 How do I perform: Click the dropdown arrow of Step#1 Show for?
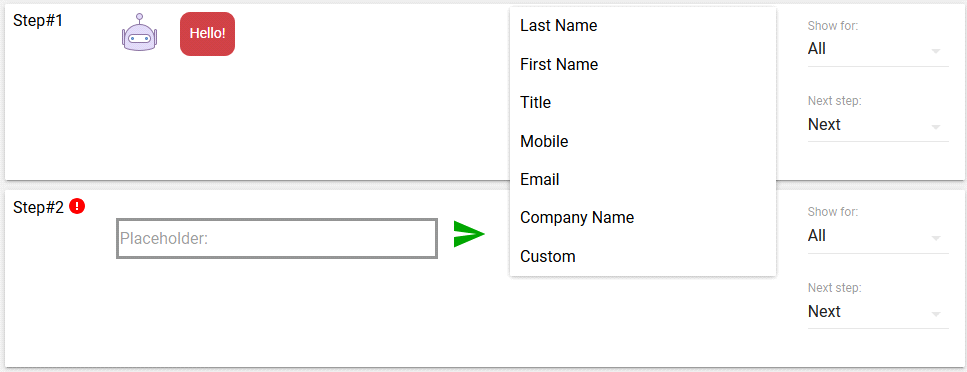pyautogui.click(x=936, y=51)
